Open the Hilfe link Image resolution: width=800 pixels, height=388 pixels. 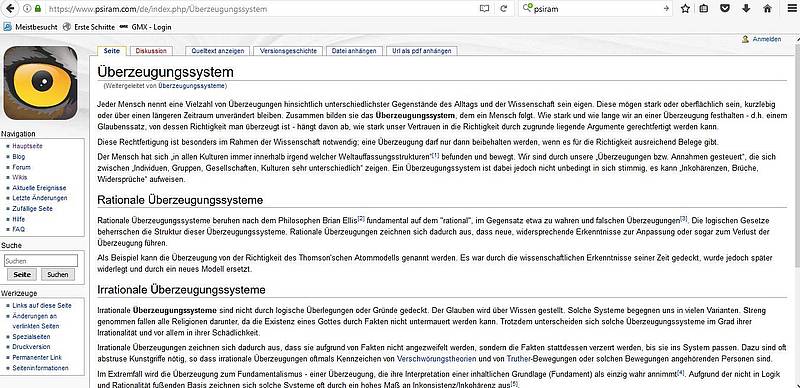(x=18, y=219)
